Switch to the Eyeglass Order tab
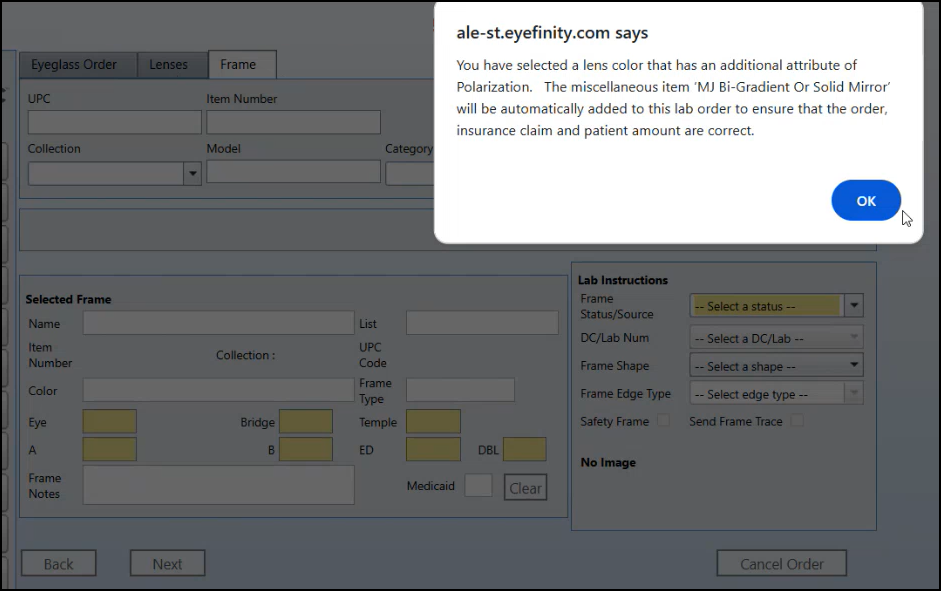This screenshot has width=941, height=591. click(74, 65)
